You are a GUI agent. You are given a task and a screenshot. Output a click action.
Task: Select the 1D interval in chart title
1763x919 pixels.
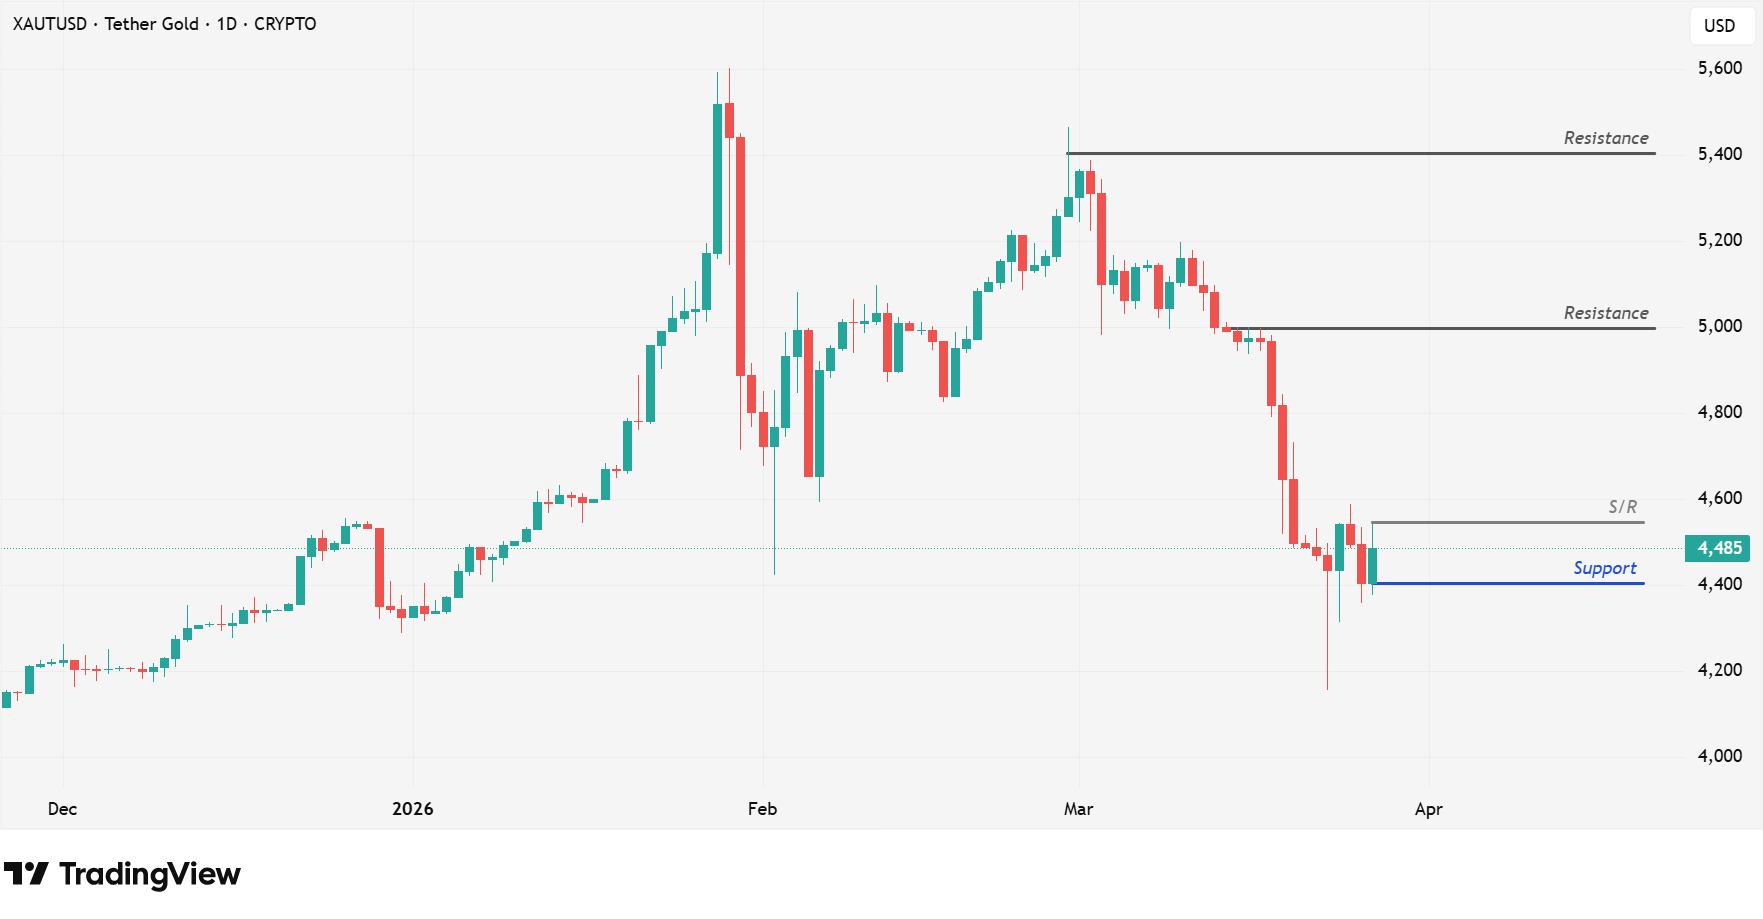(x=227, y=24)
